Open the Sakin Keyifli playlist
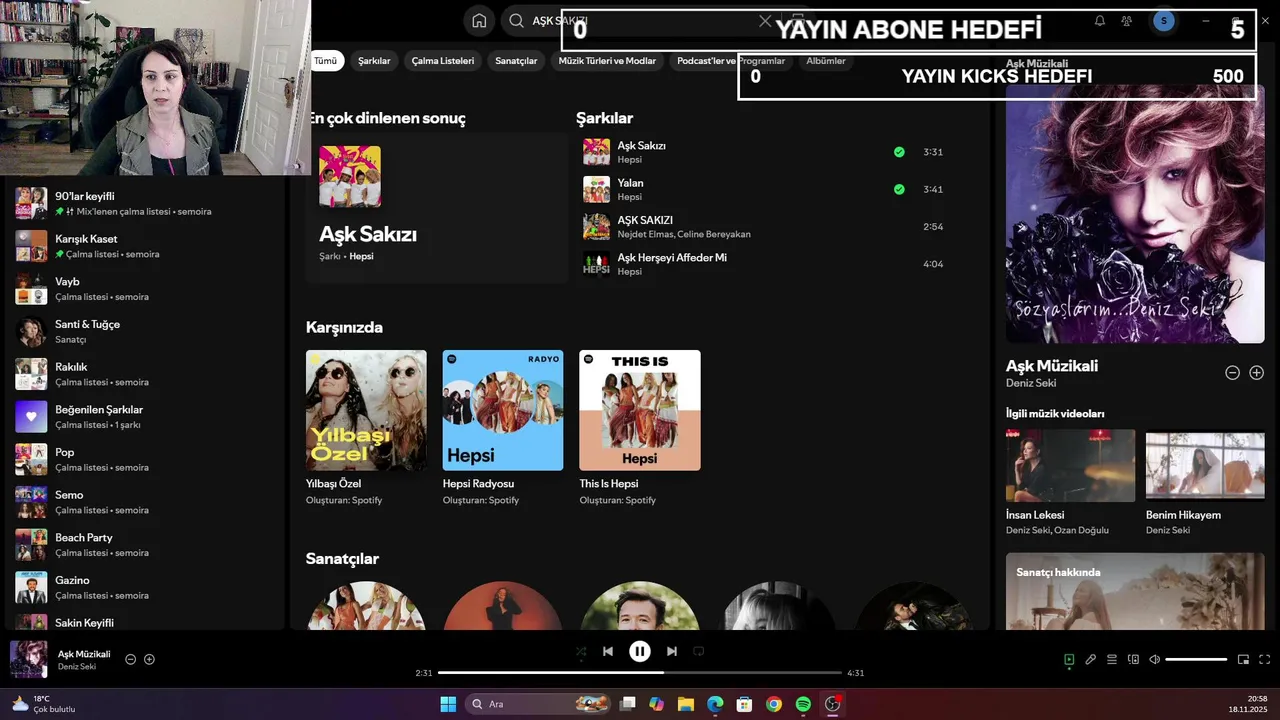The image size is (1280, 720). (146, 621)
